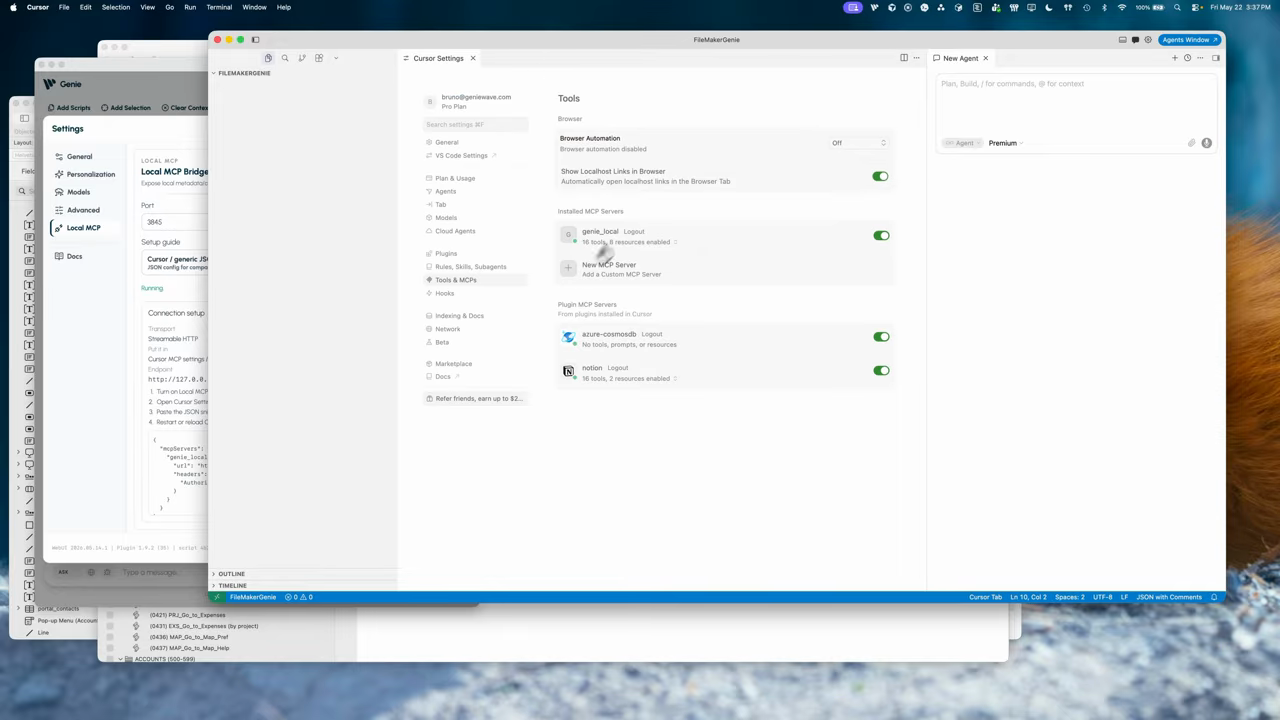Click the Wi-Fi icon in menu bar
Viewport: 1280px width, 720px height.
coord(1122,7)
